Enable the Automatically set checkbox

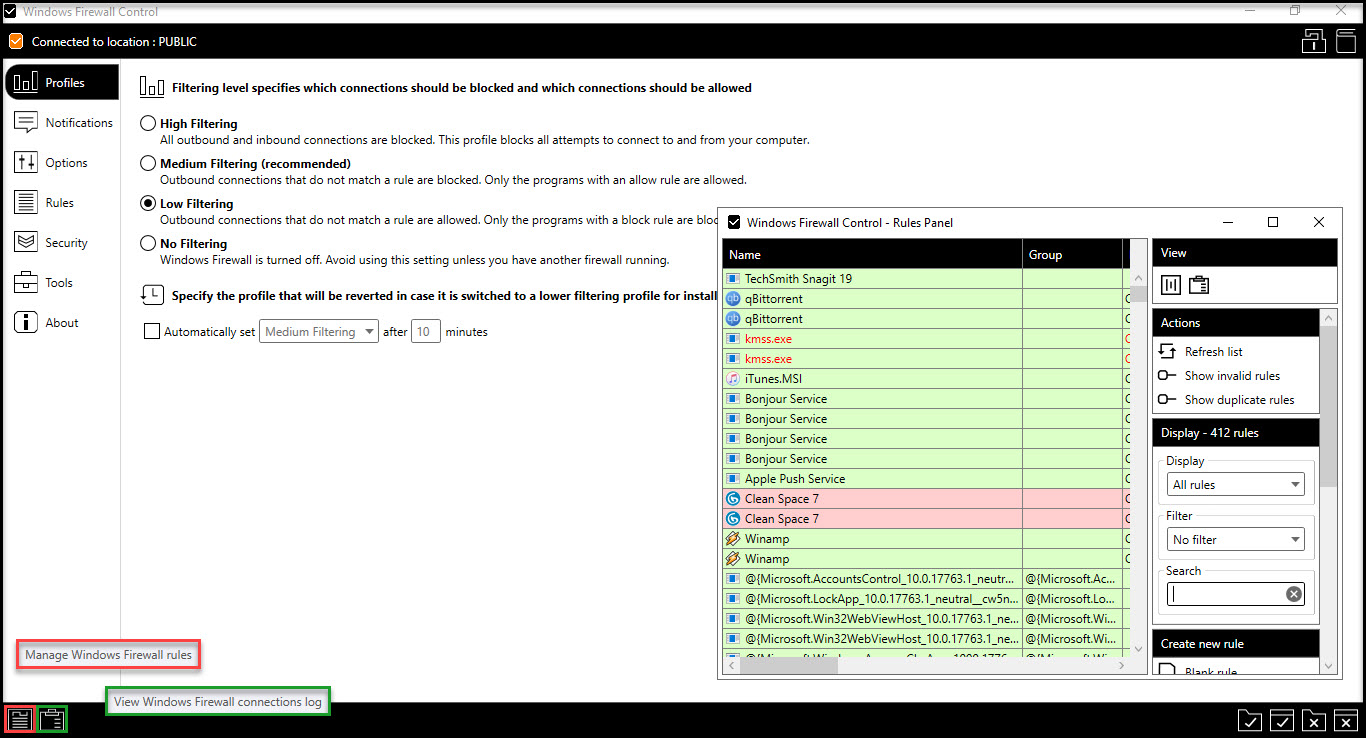tap(152, 332)
